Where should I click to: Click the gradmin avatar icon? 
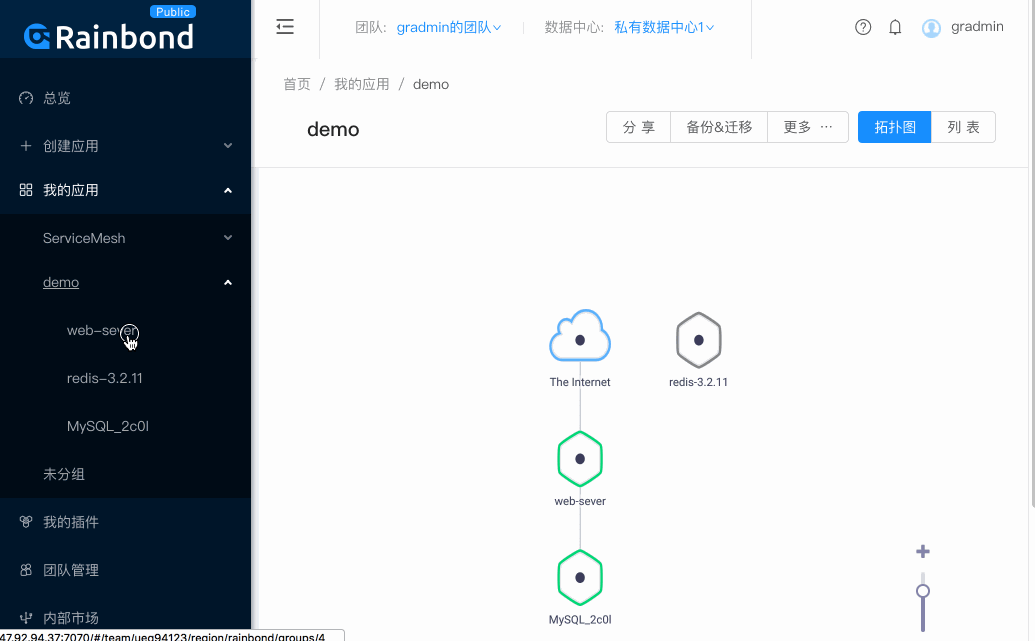931,27
